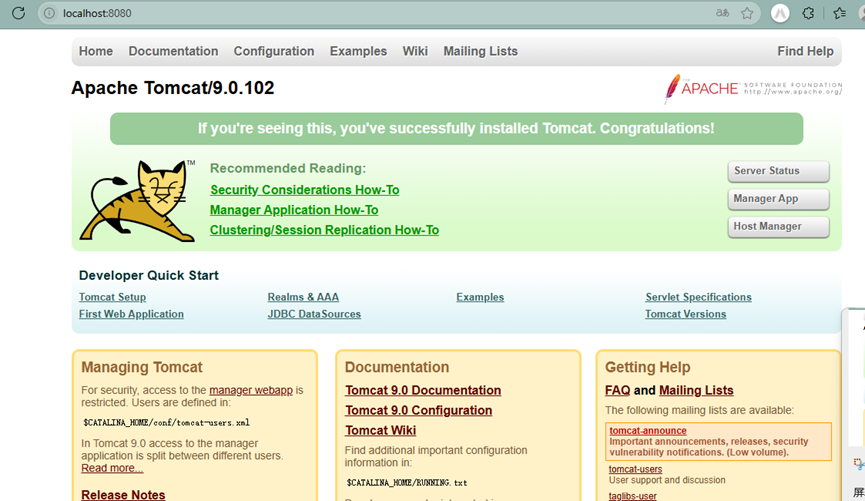Click the Tomcat cat mascot image
The height and width of the screenshot is (501, 865).
point(137,201)
